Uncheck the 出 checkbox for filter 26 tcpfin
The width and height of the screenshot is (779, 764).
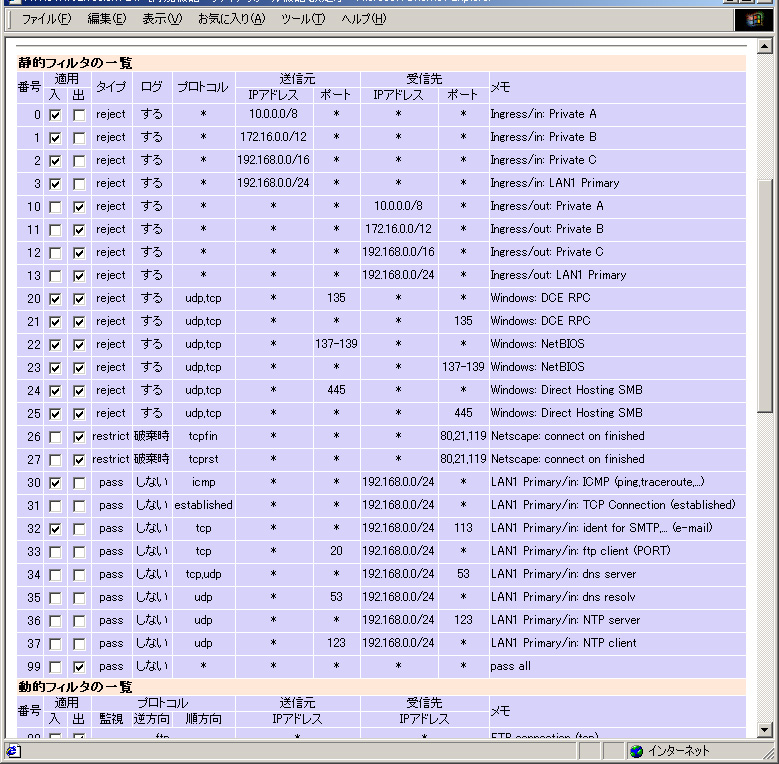click(79, 437)
